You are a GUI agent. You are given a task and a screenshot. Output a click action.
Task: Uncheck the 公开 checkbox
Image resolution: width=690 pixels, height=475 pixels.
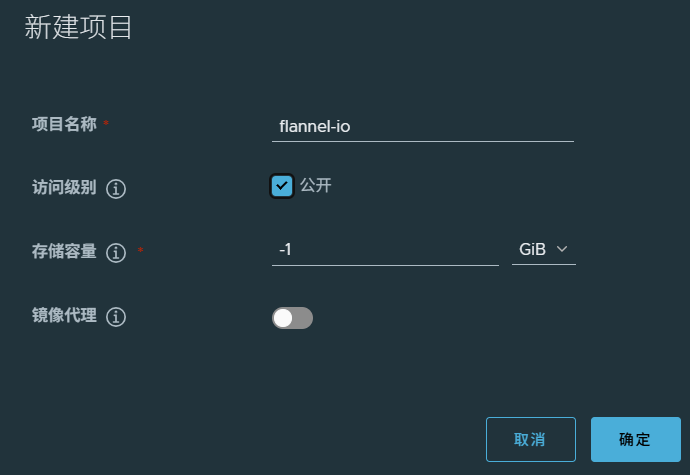[x=282, y=186]
